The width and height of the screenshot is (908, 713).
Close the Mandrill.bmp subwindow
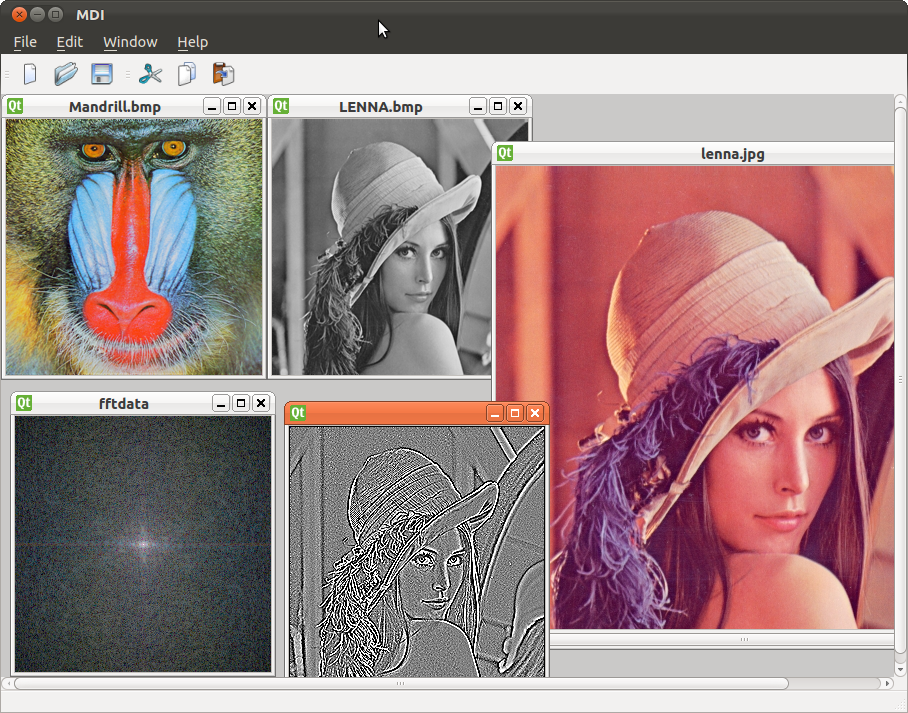point(252,107)
